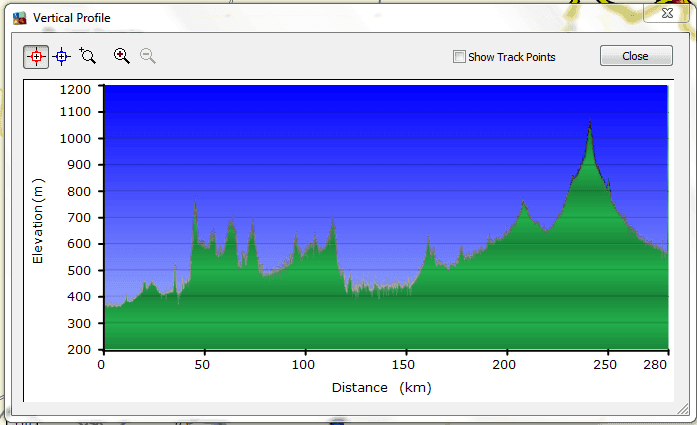Select the blue crosshair measure tool
697x425 pixels.
[61, 57]
